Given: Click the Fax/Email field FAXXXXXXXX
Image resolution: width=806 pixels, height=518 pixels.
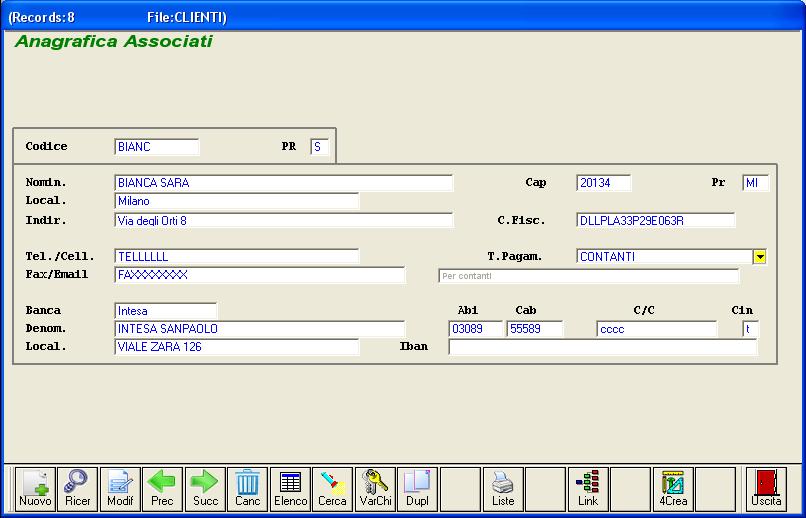Looking at the screenshot, I should pos(260,275).
